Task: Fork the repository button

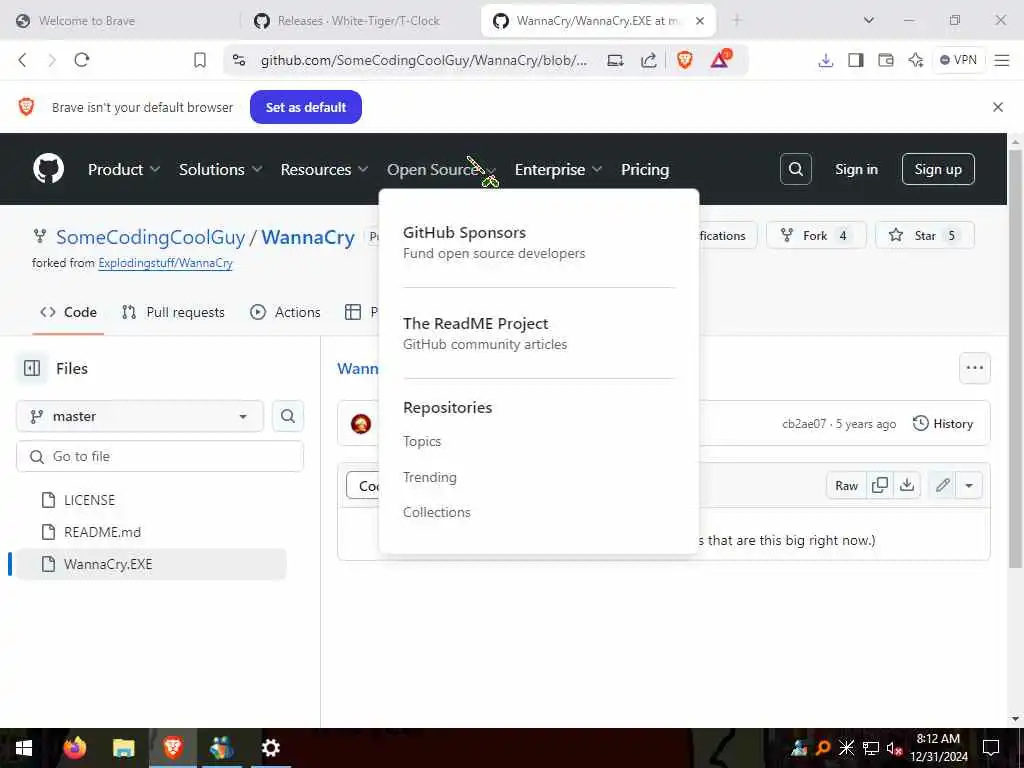Action: tap(816, 236)
